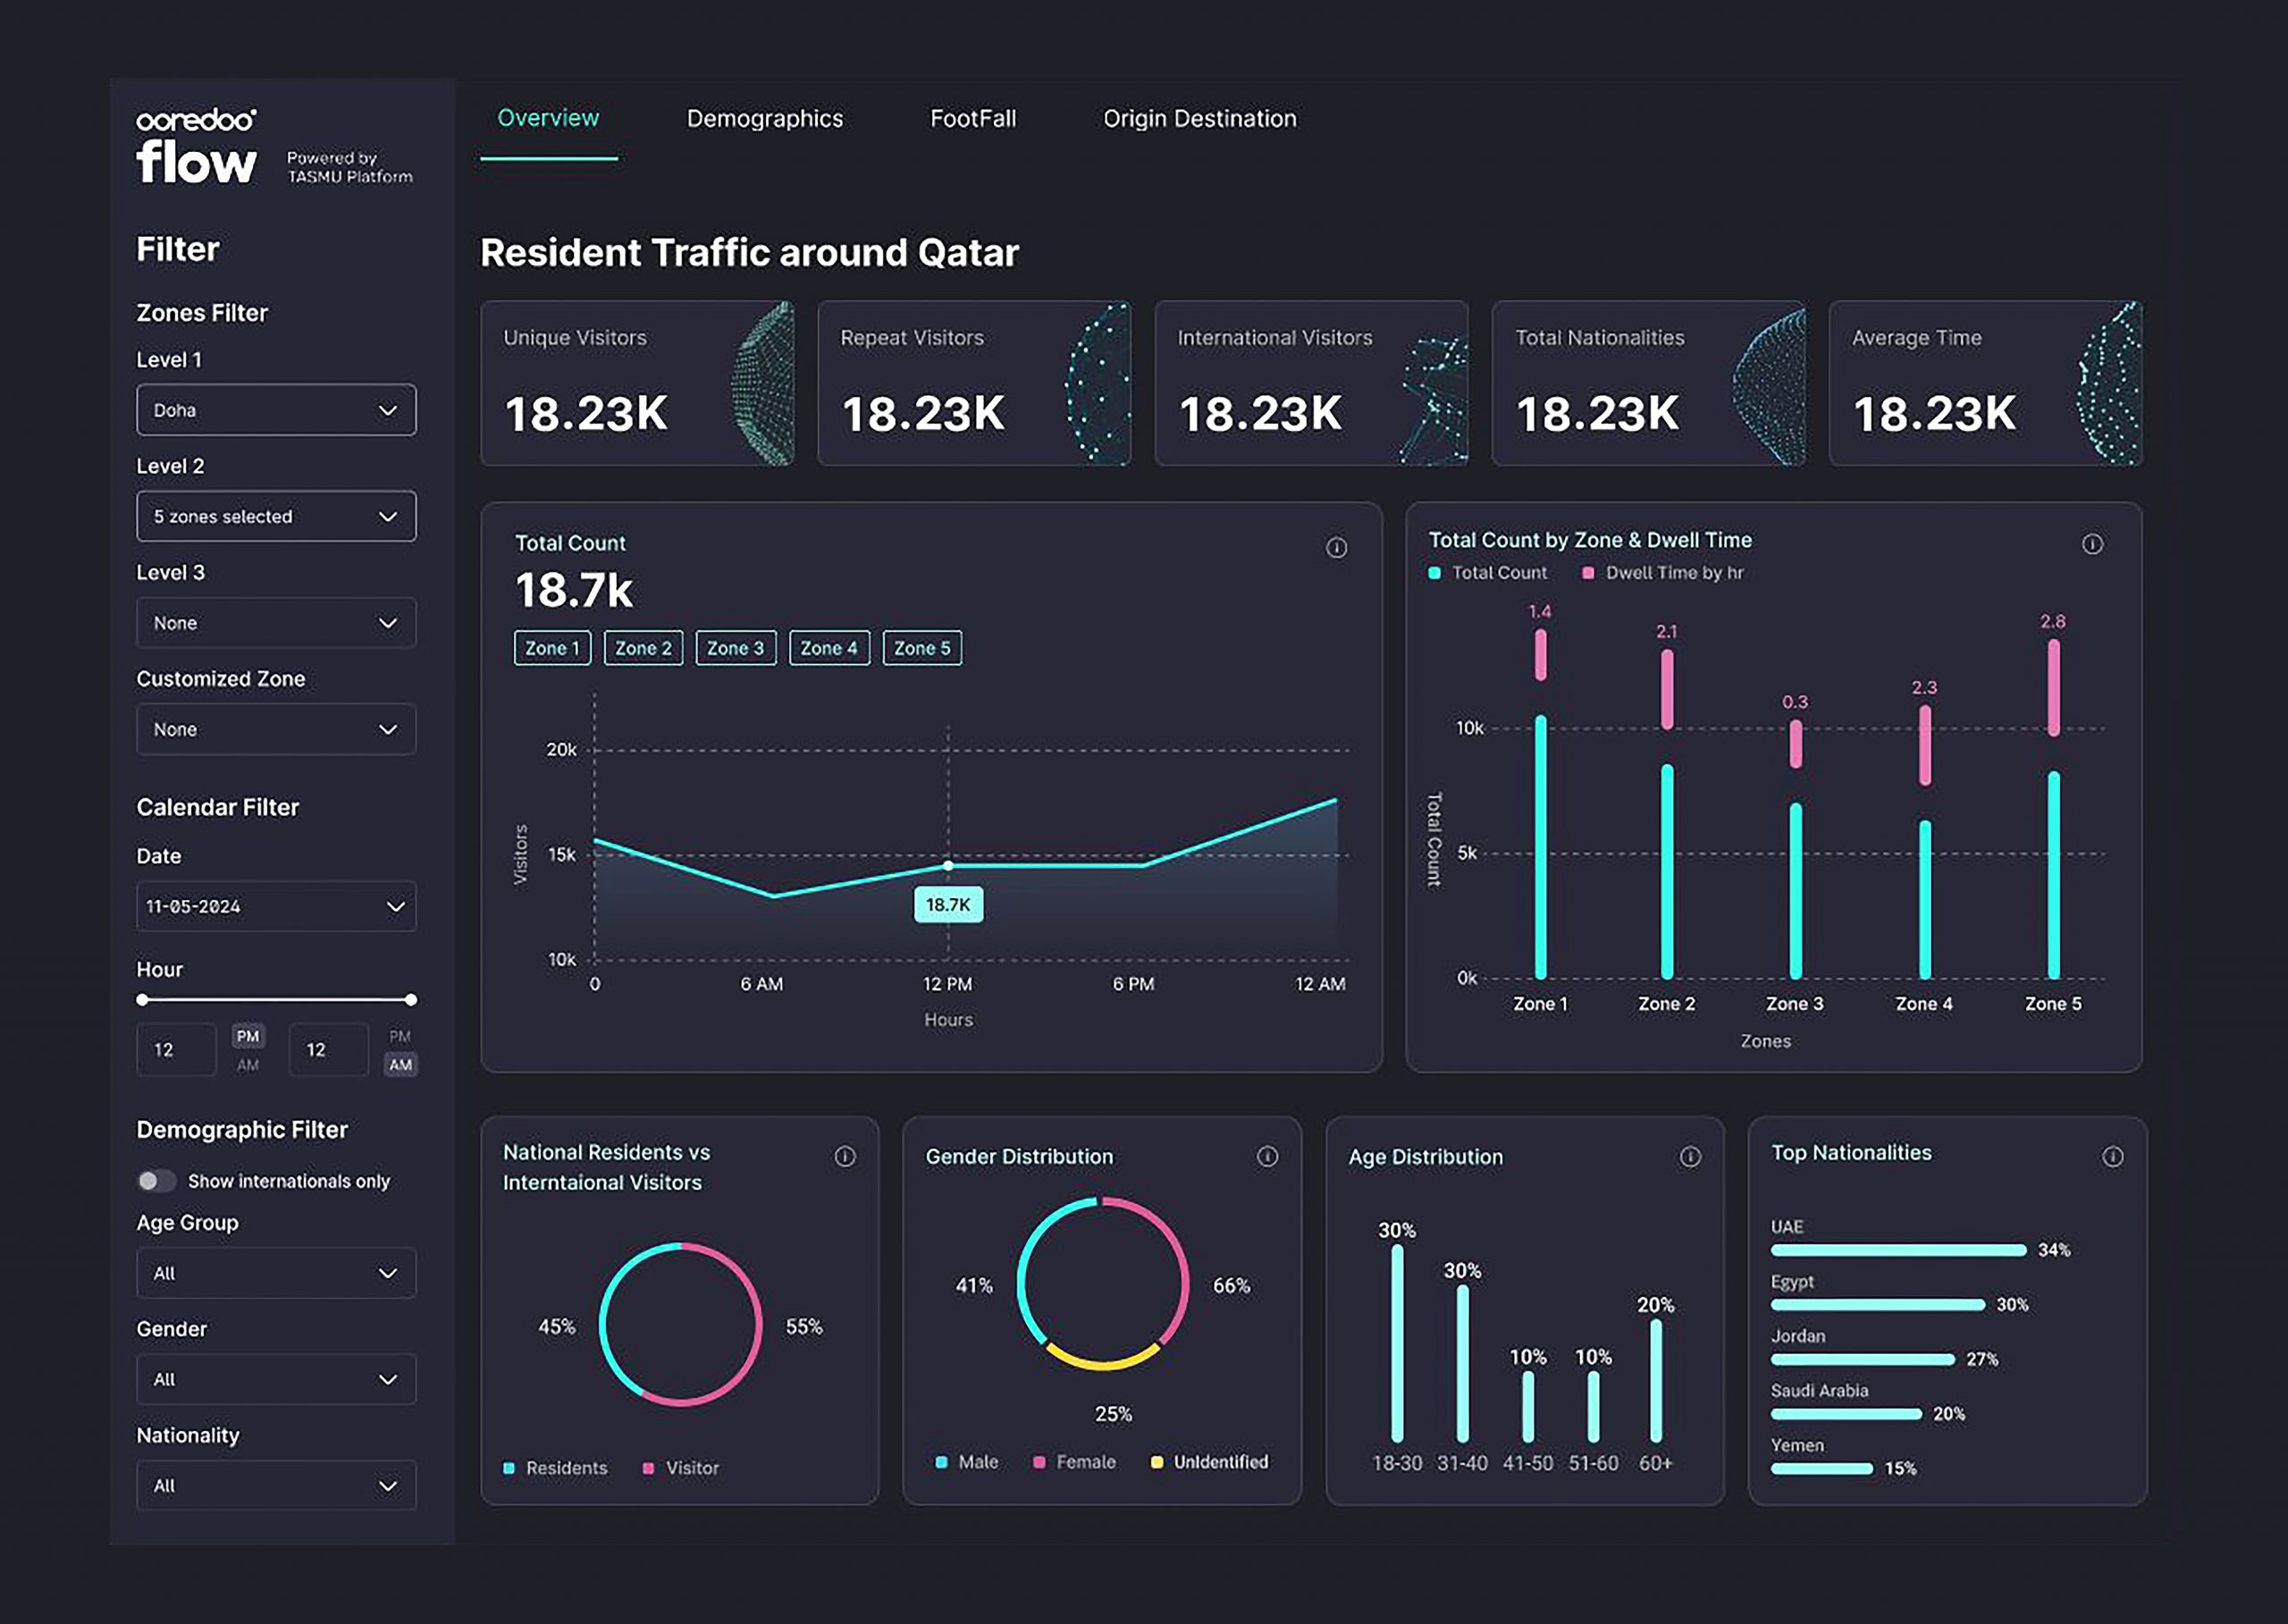Viewport: 2288px width, 1624px height.
Task: Toggle Zone 2 chip in Total Count
Action: 643,648
